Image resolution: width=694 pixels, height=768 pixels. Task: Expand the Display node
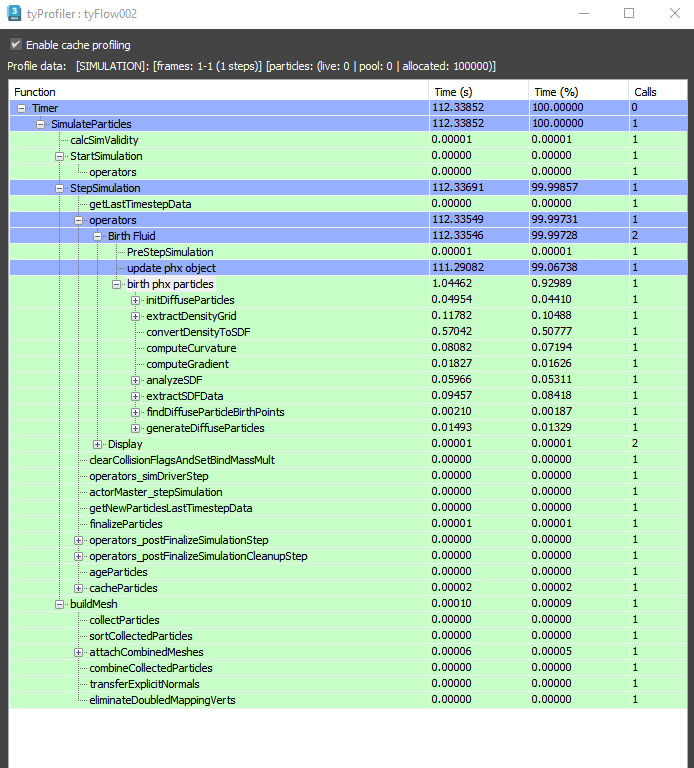(x=97, y=444)
